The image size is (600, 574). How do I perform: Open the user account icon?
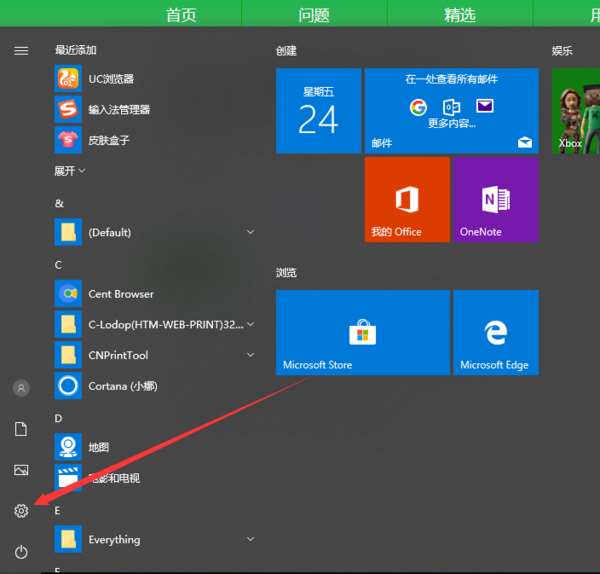coord(21,388)
